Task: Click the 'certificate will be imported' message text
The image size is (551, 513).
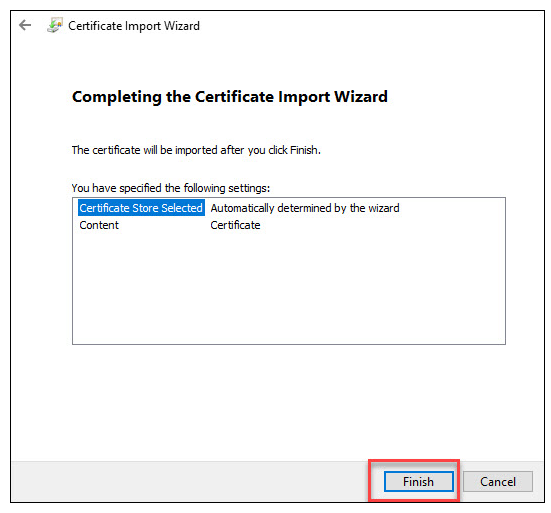Action: (x=196, y=150)
